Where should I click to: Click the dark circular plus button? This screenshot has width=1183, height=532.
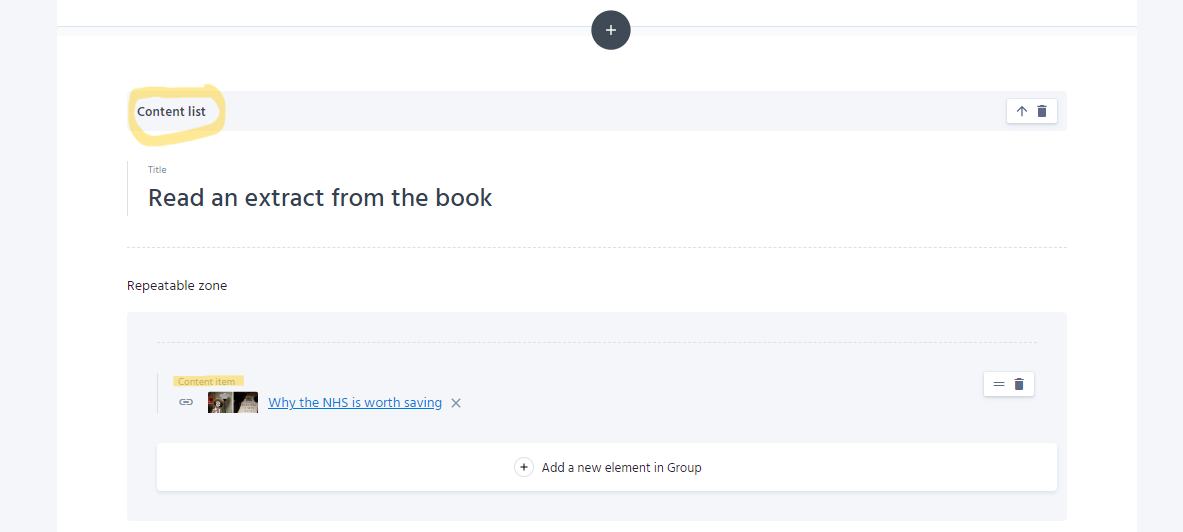(610, 30)
